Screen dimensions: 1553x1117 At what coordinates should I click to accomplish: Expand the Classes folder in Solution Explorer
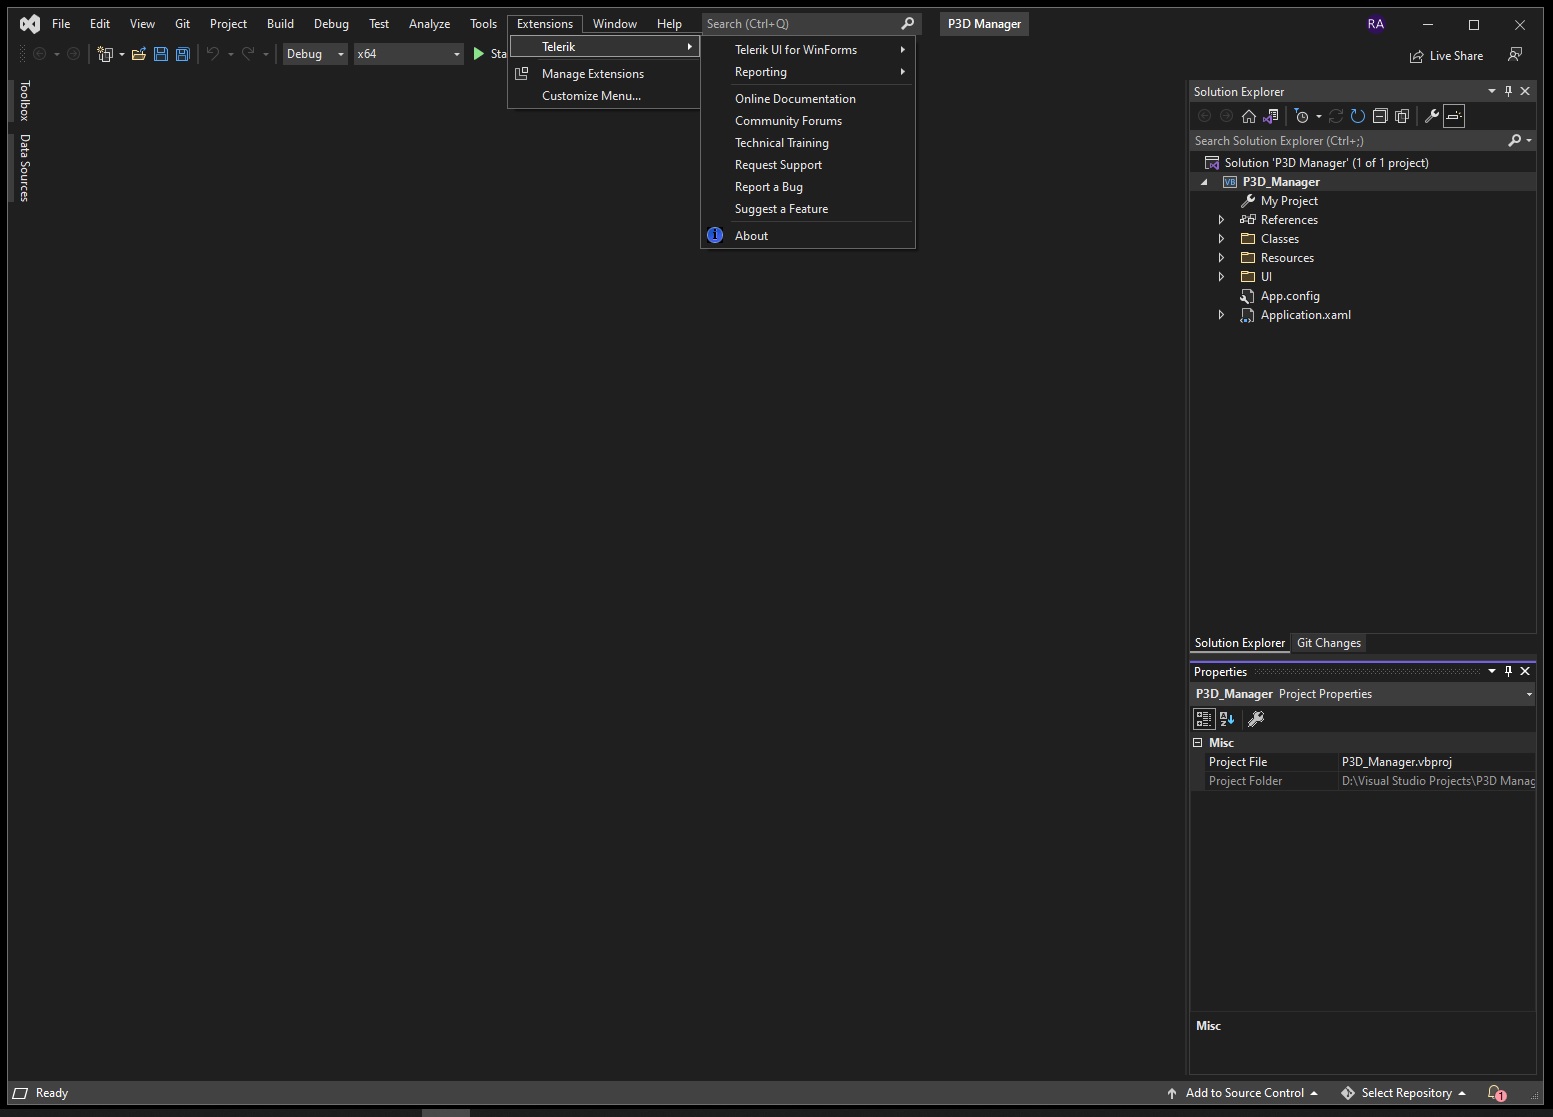[x=1221, y=239]
